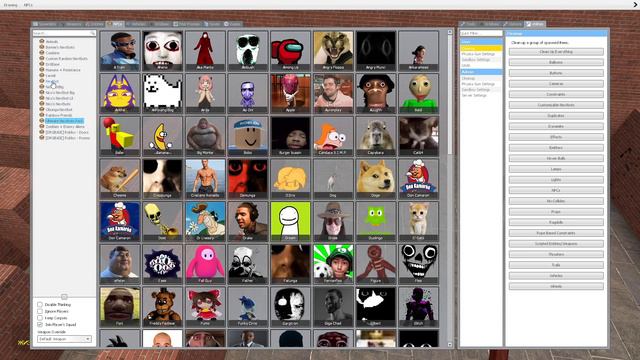Spawn the Duolingo owl NPC icon
This screenshot has width=640, height=360.
coord(376,221)
